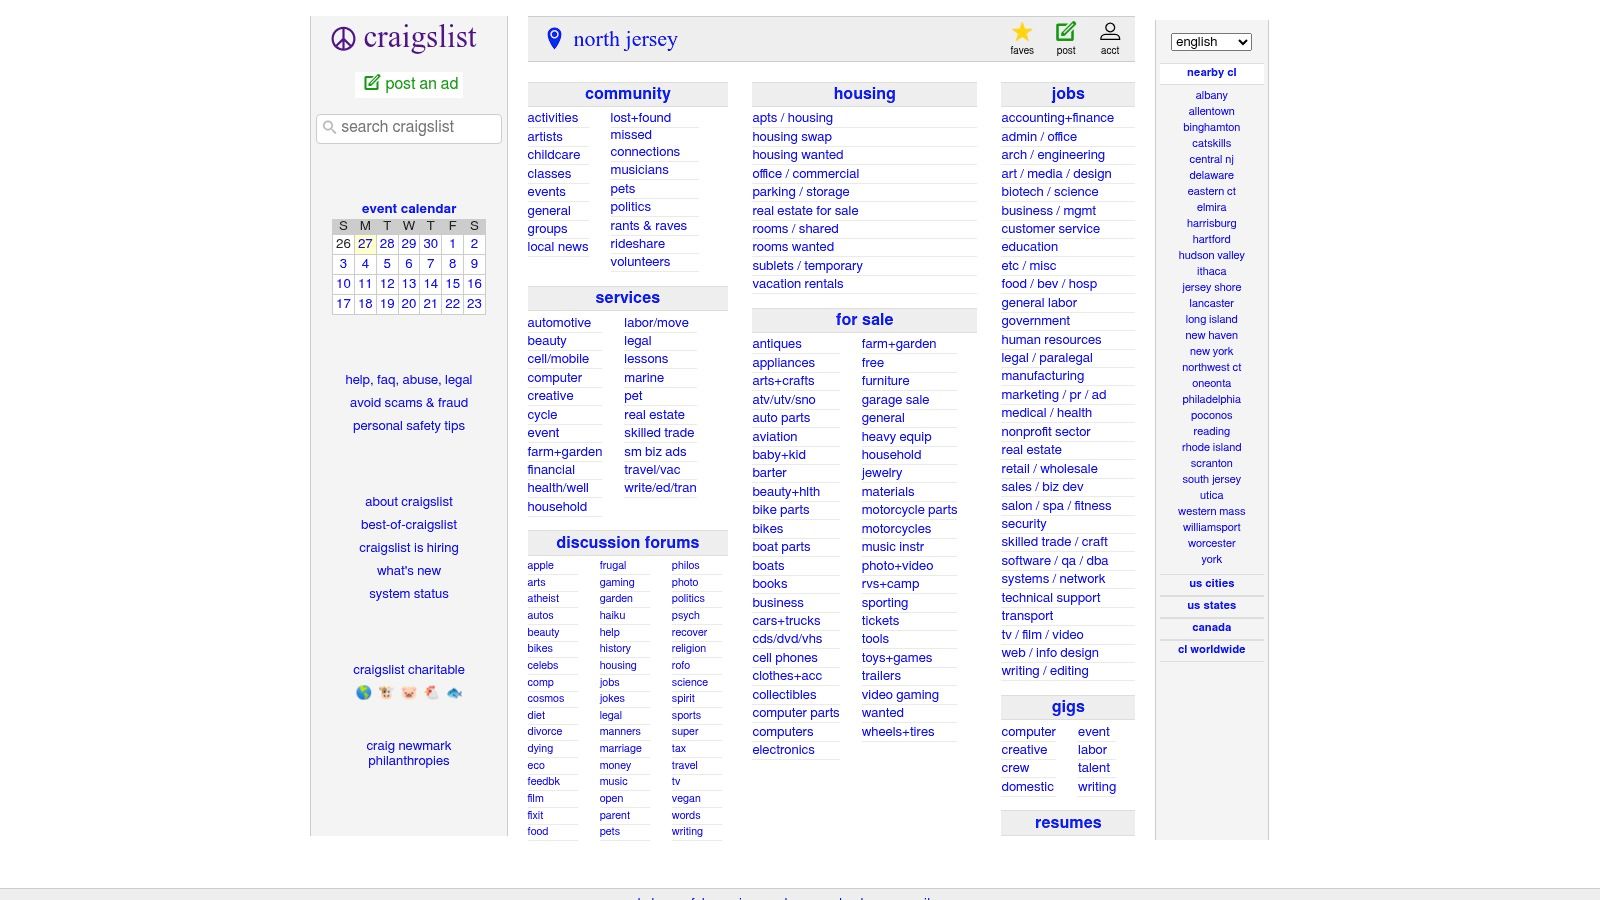Open craigslist is hiring link

[x=408, y=548]
